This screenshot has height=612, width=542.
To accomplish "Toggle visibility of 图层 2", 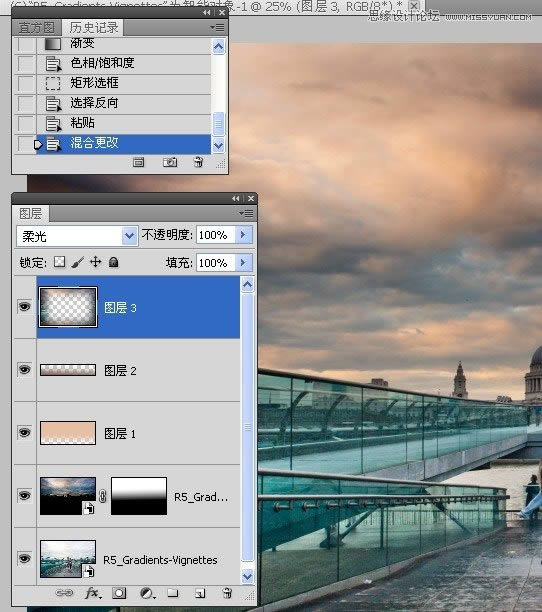I will [24, 370].
